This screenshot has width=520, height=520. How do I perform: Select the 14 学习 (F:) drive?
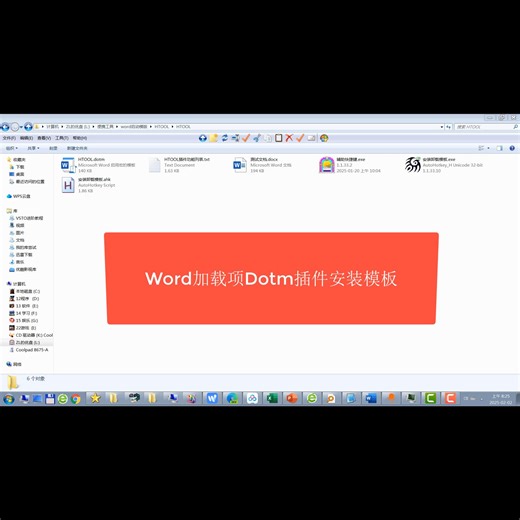coord(26,313)
